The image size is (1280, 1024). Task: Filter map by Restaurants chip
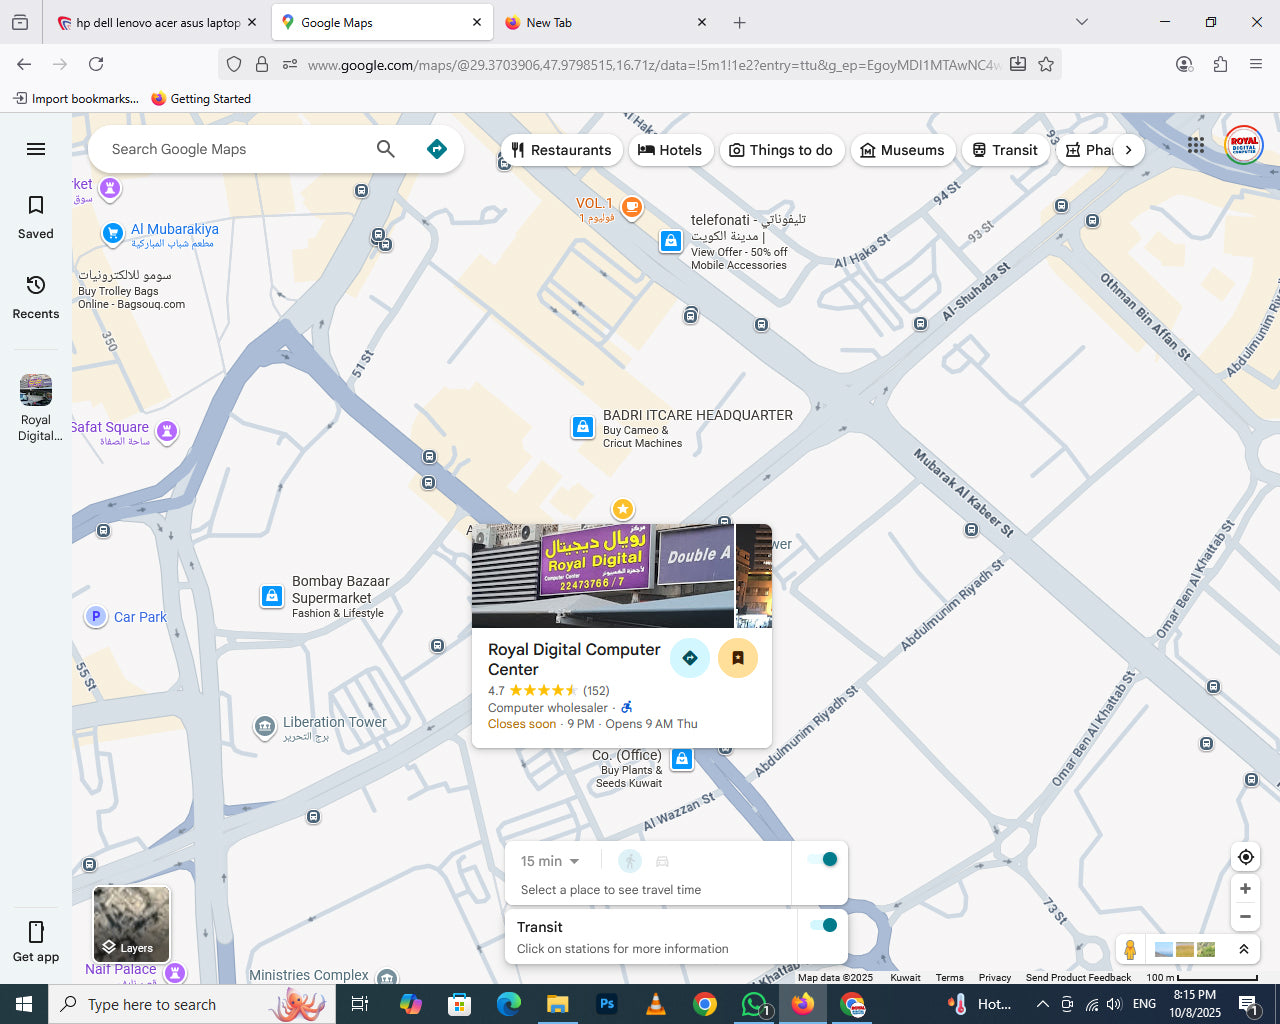pyautogui.click(x=561, y=150)
